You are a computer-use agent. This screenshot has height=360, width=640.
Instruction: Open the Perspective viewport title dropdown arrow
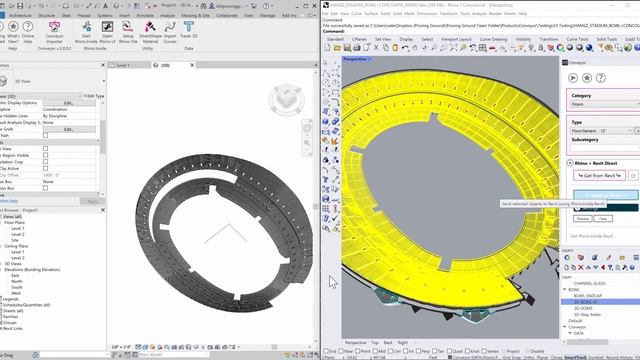tap(370, 59)
